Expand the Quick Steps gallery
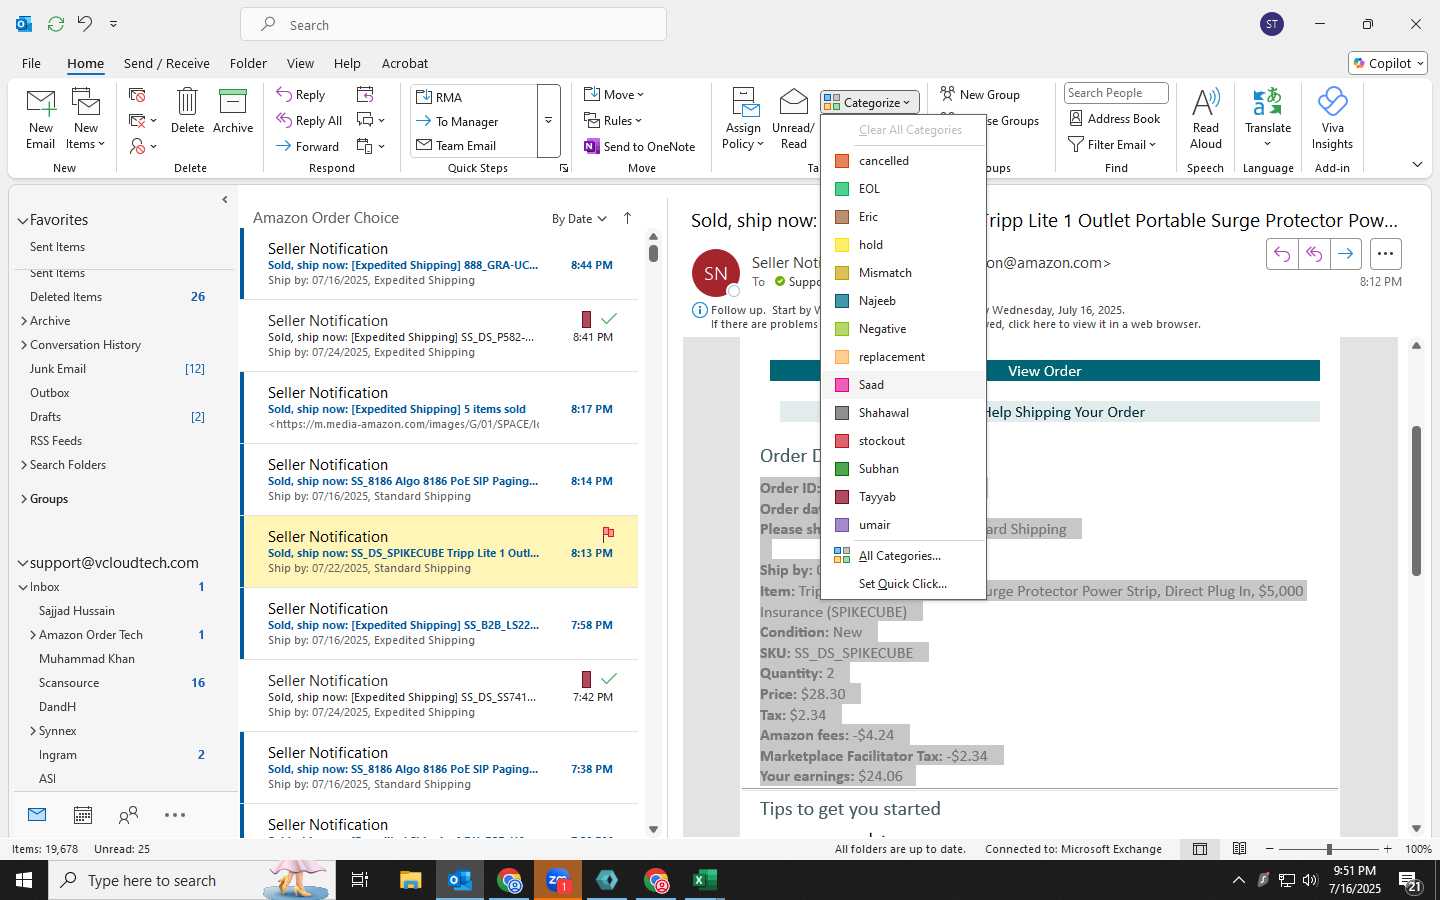Viewport: 1440px width, 900px height. (x=548, y=121)
